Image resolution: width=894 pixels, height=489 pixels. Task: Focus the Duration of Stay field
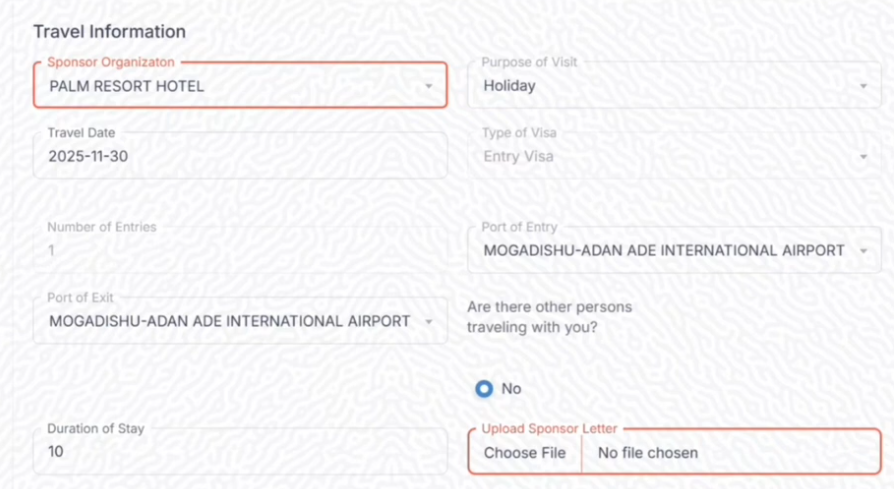240,452
